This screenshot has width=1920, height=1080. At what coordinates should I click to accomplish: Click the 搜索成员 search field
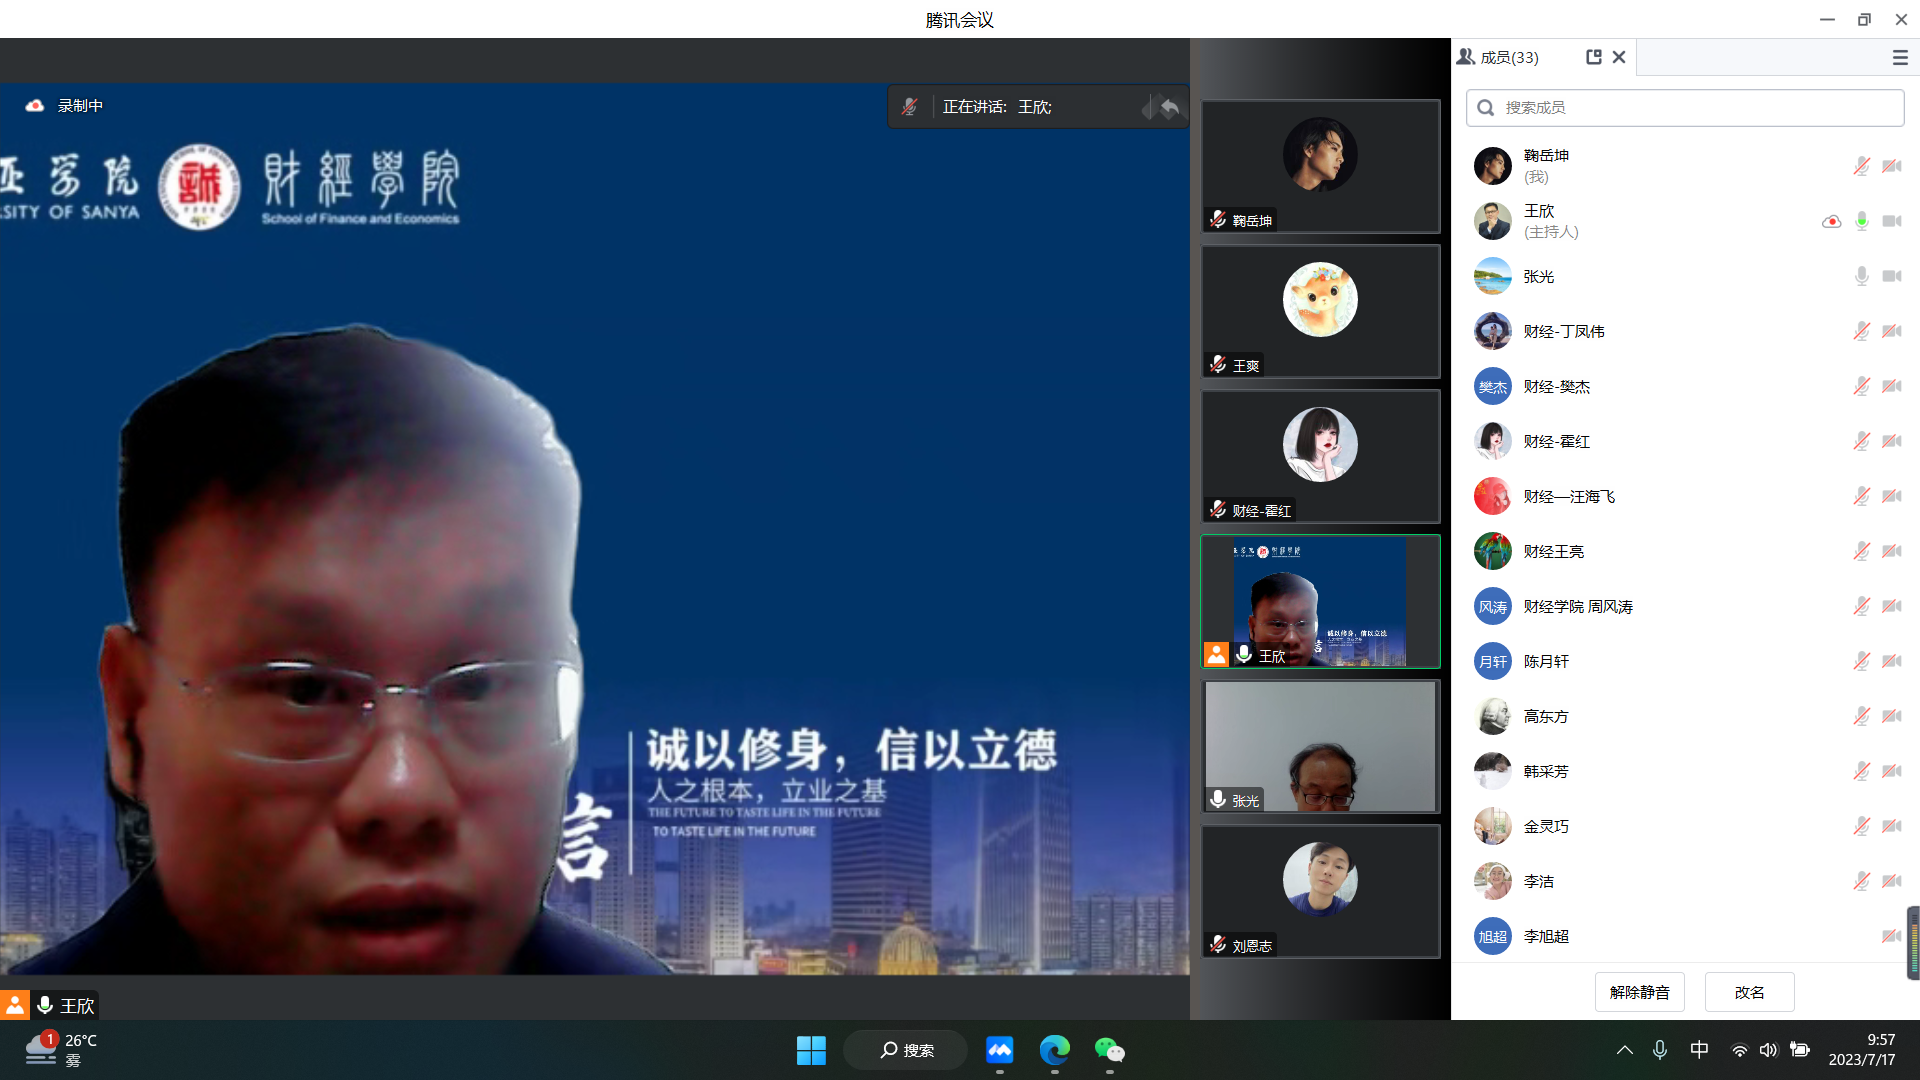[x=1685, y=108]
